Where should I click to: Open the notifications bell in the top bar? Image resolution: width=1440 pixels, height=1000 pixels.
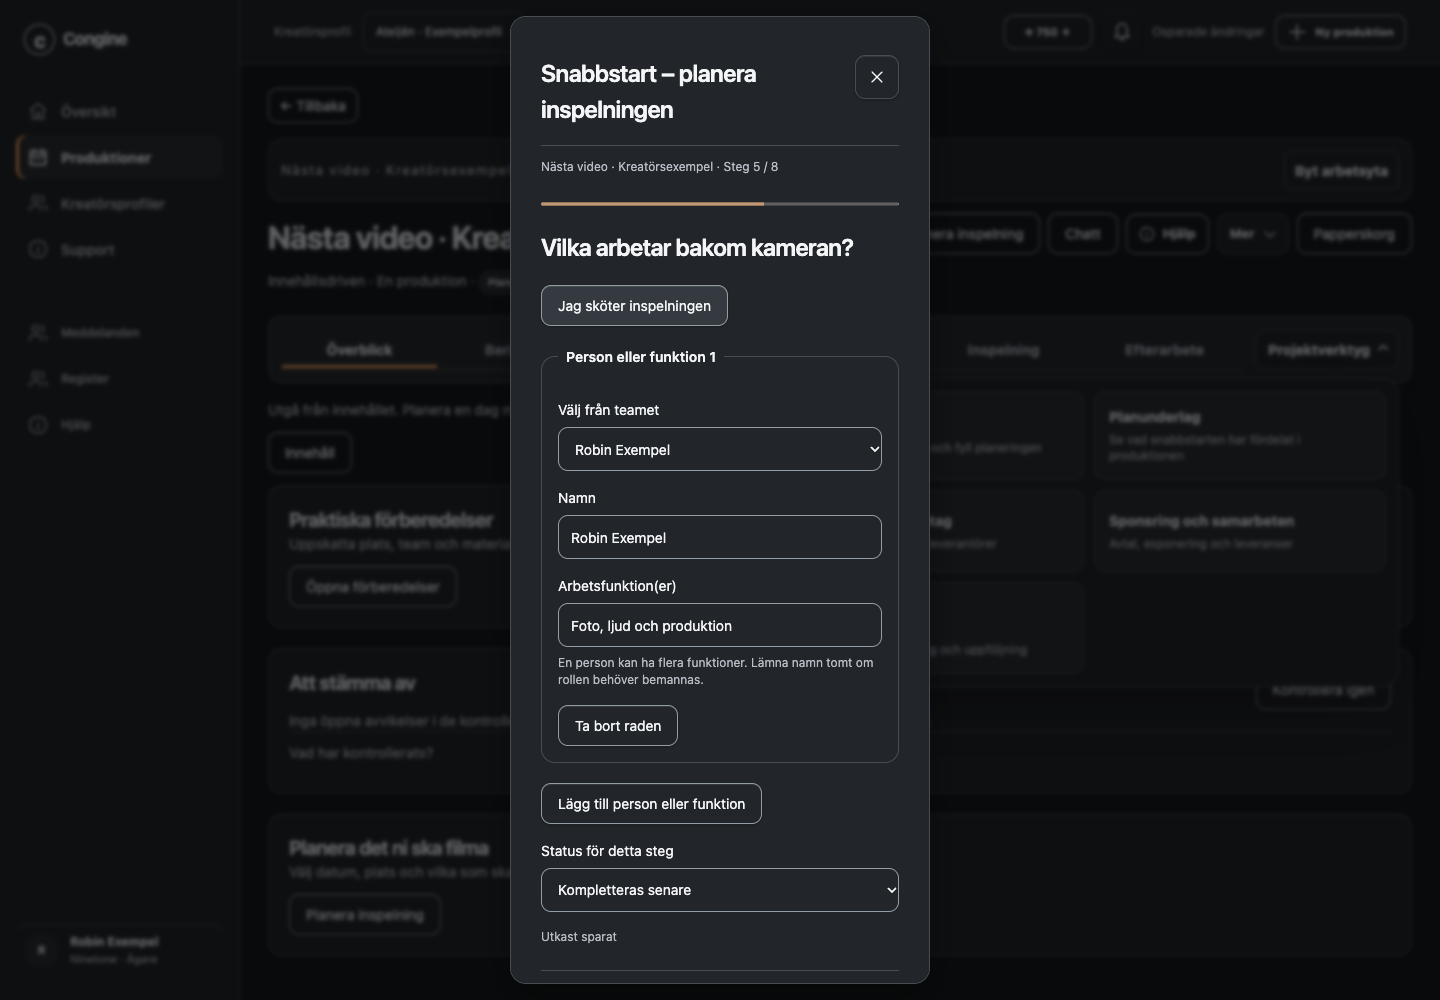[x=1122, y=32]
